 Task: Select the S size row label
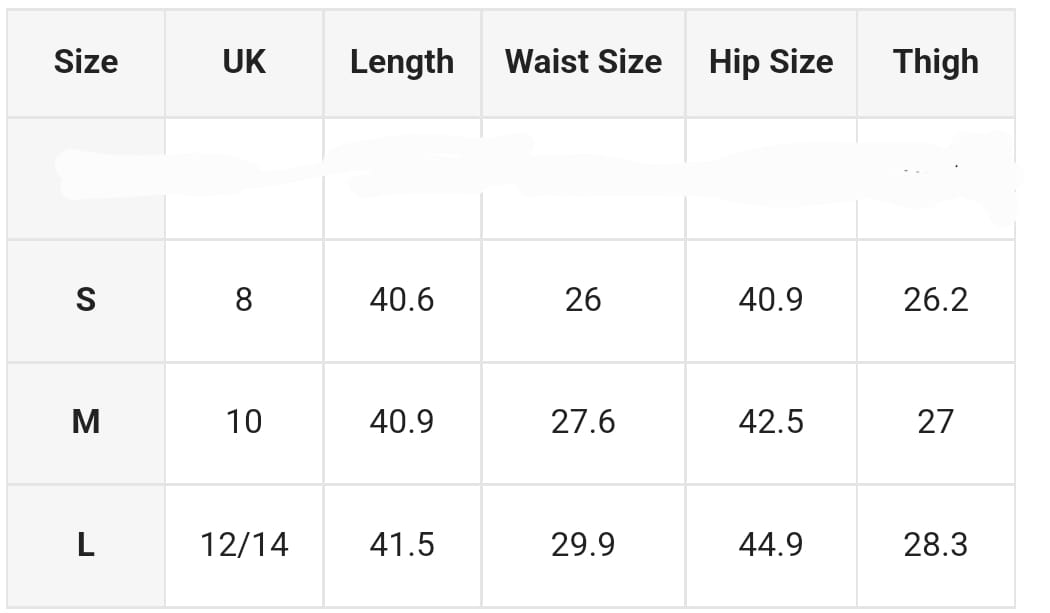(x=86, y=299)
